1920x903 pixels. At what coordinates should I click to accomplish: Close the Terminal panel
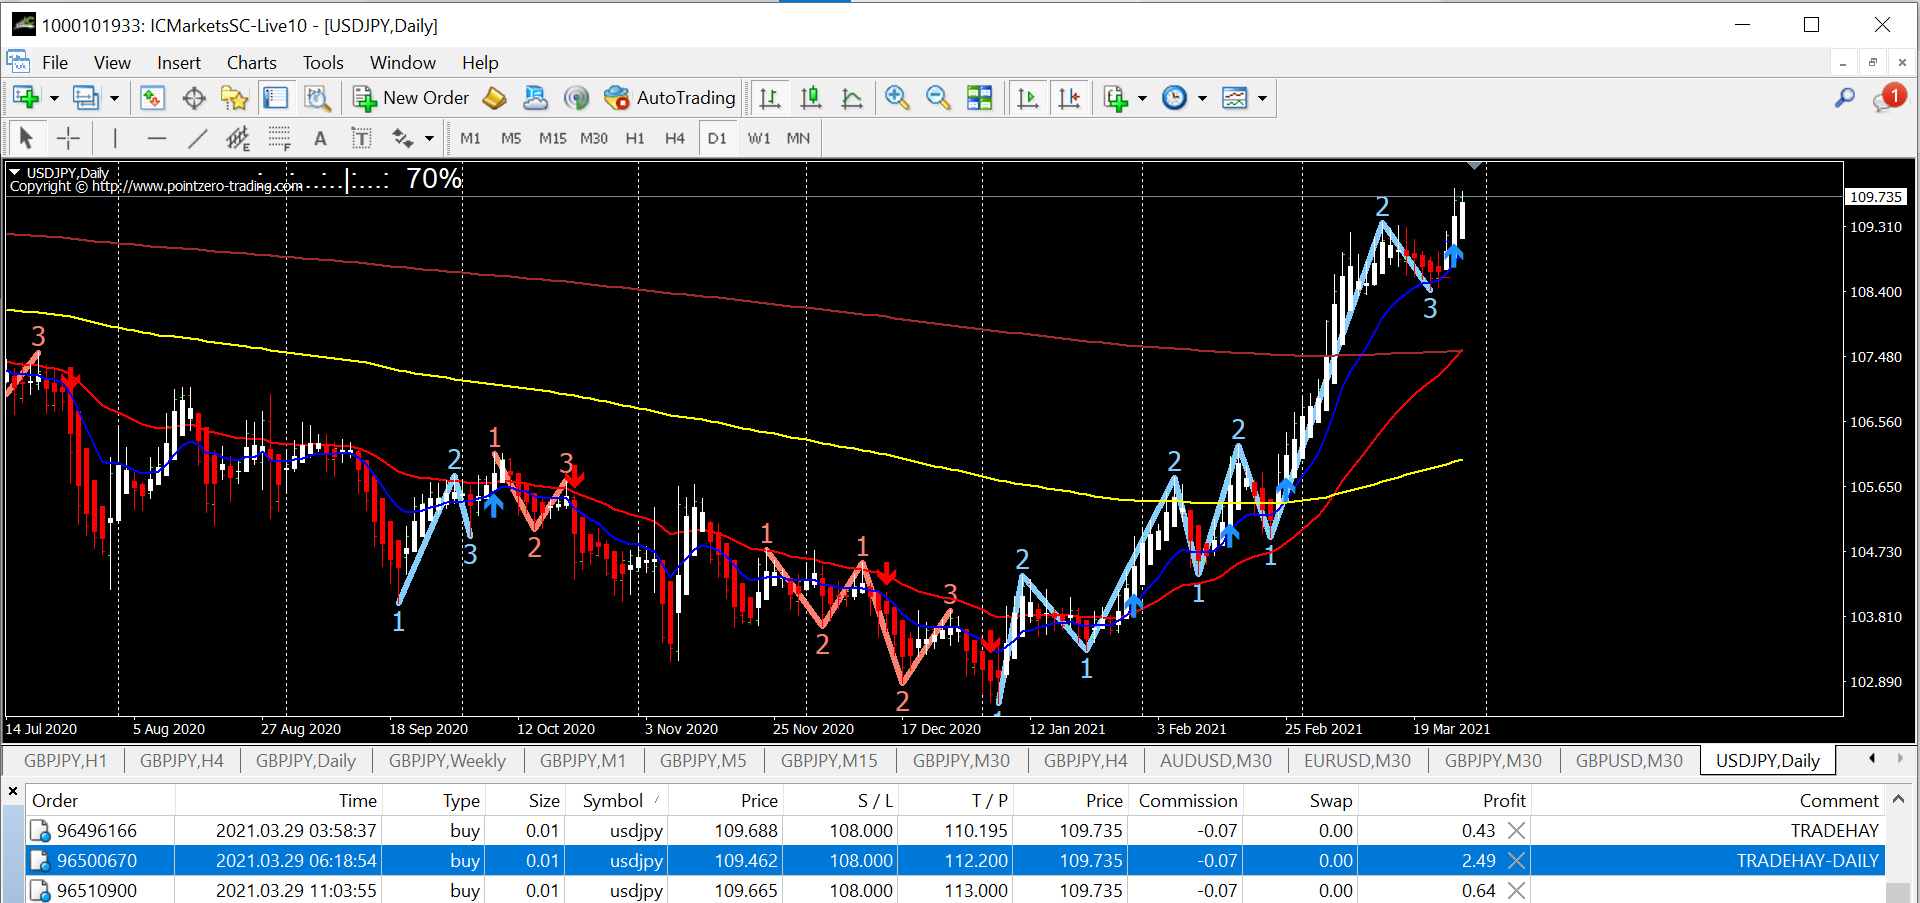point(13,792)
